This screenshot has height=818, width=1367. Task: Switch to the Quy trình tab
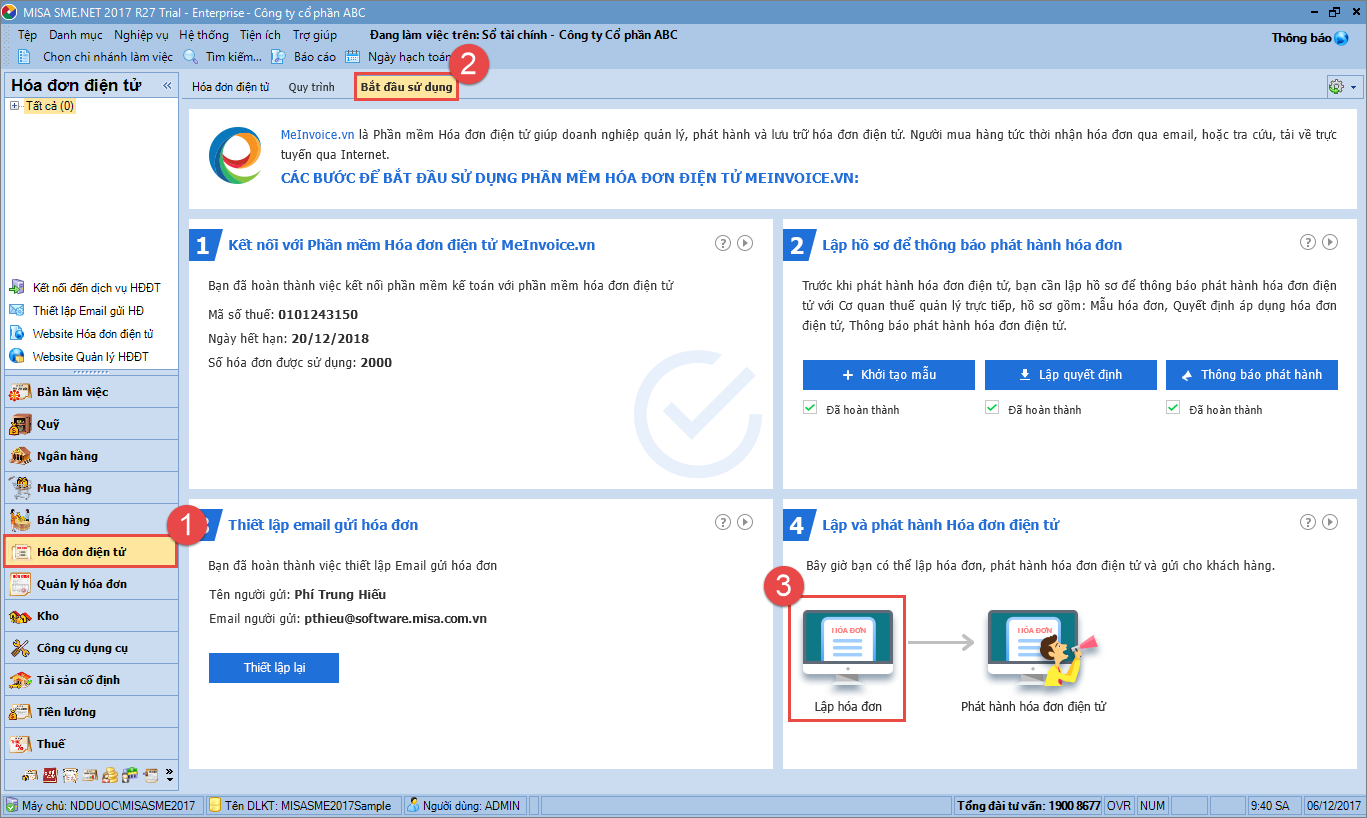coord(312,87)
